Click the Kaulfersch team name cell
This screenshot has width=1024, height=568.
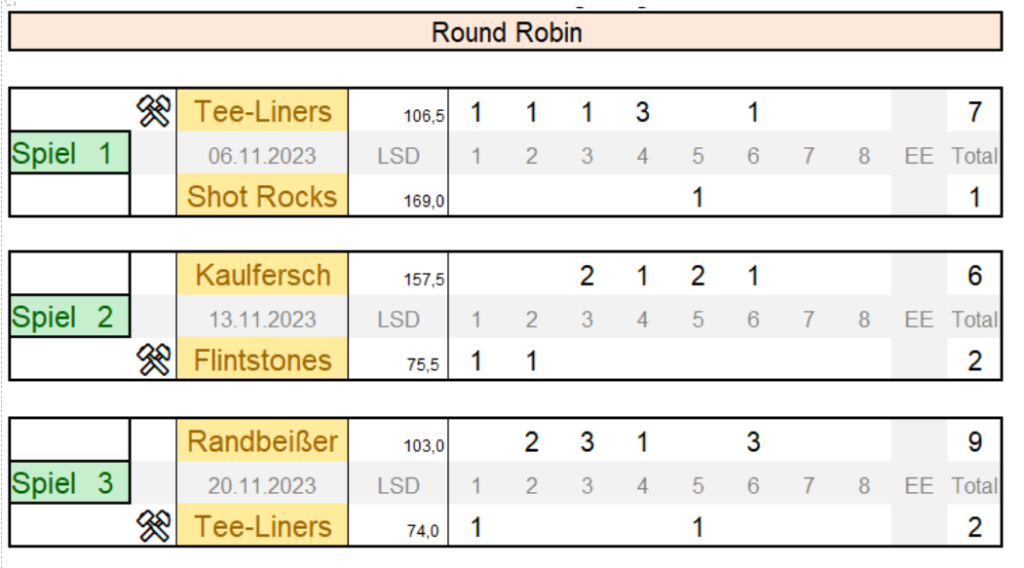coord(262,275)
